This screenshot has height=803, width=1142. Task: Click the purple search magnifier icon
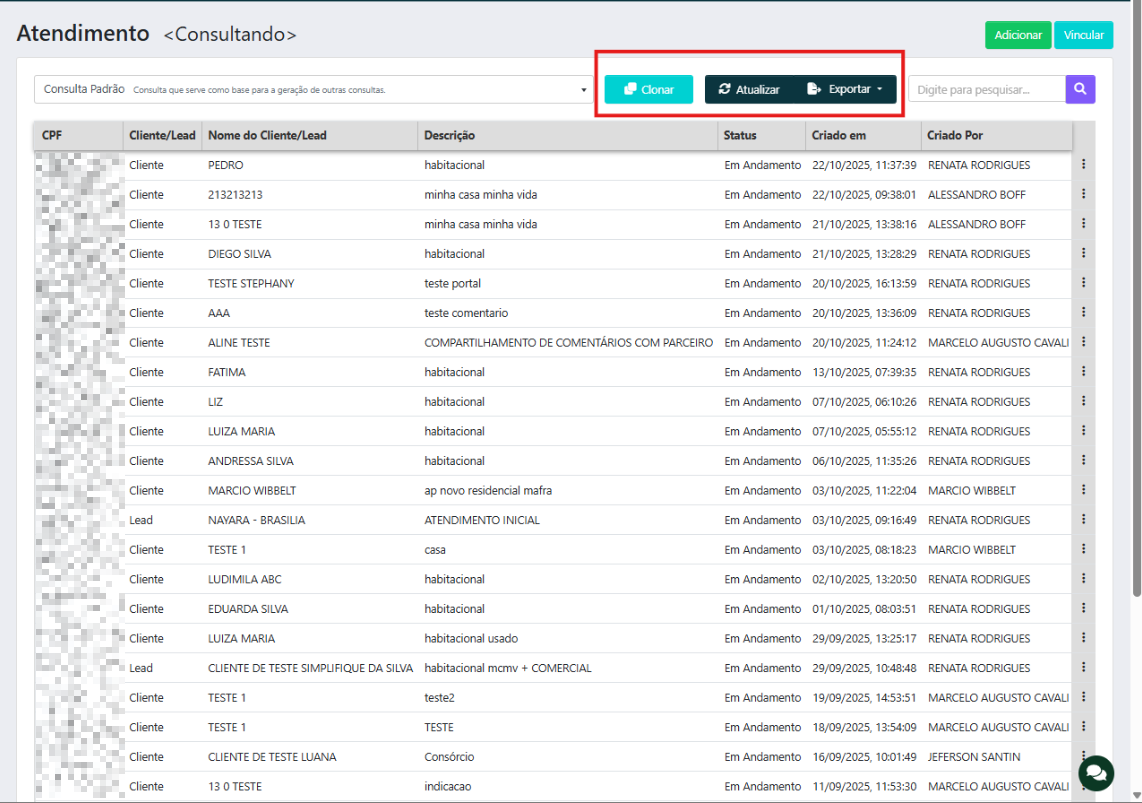(x=1080, y=89)
